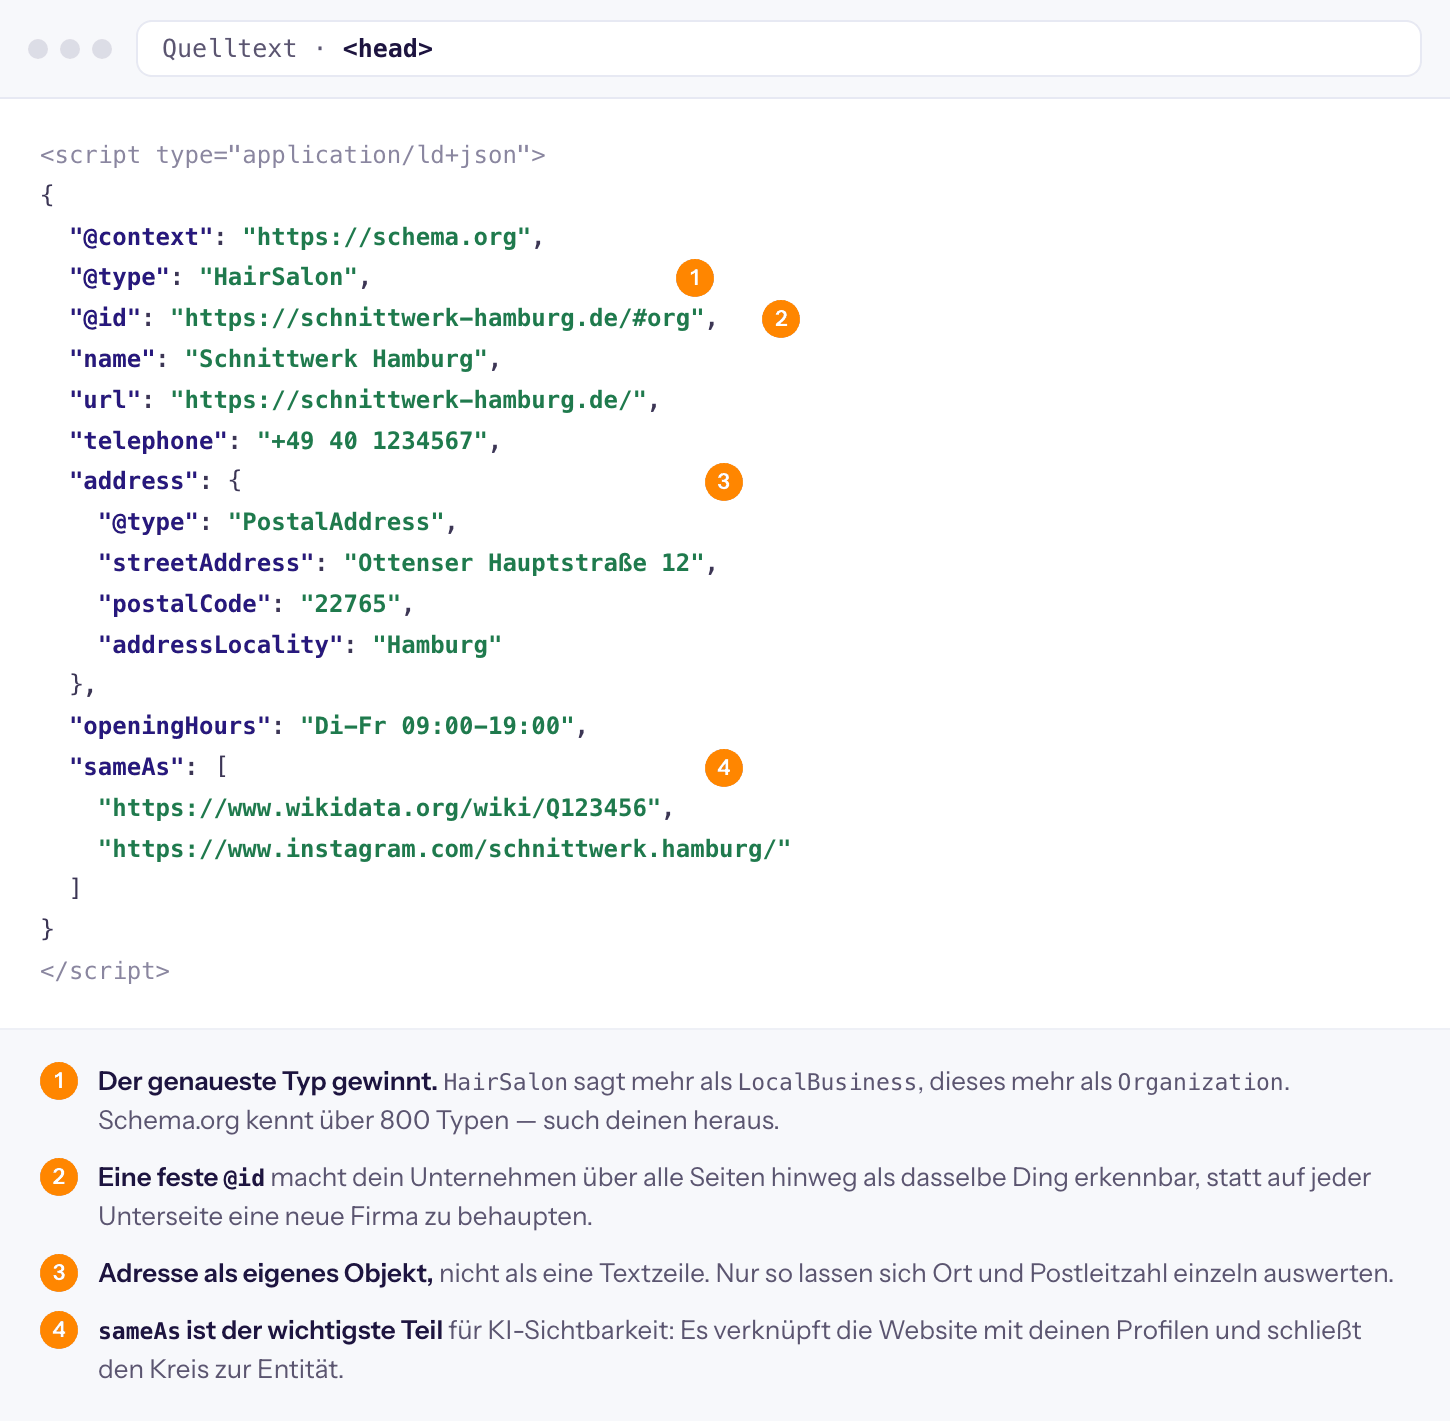1450x1423 pixels.
Task: Select the "address" key
Action: 134,481
